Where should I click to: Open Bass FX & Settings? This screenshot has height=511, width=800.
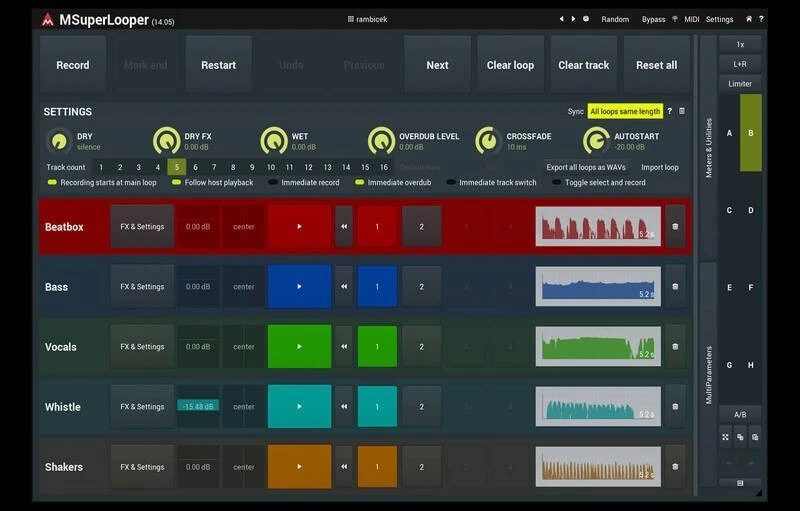point(142,287)
